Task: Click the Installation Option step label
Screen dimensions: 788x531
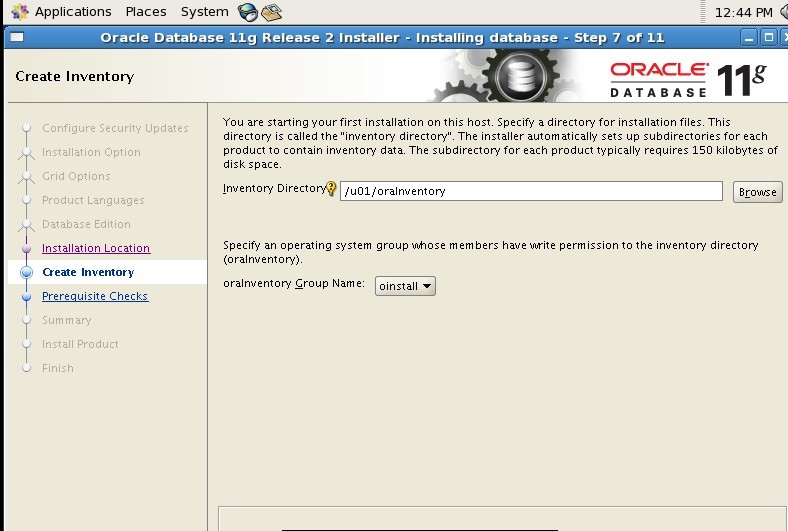Action: [91, 152]
